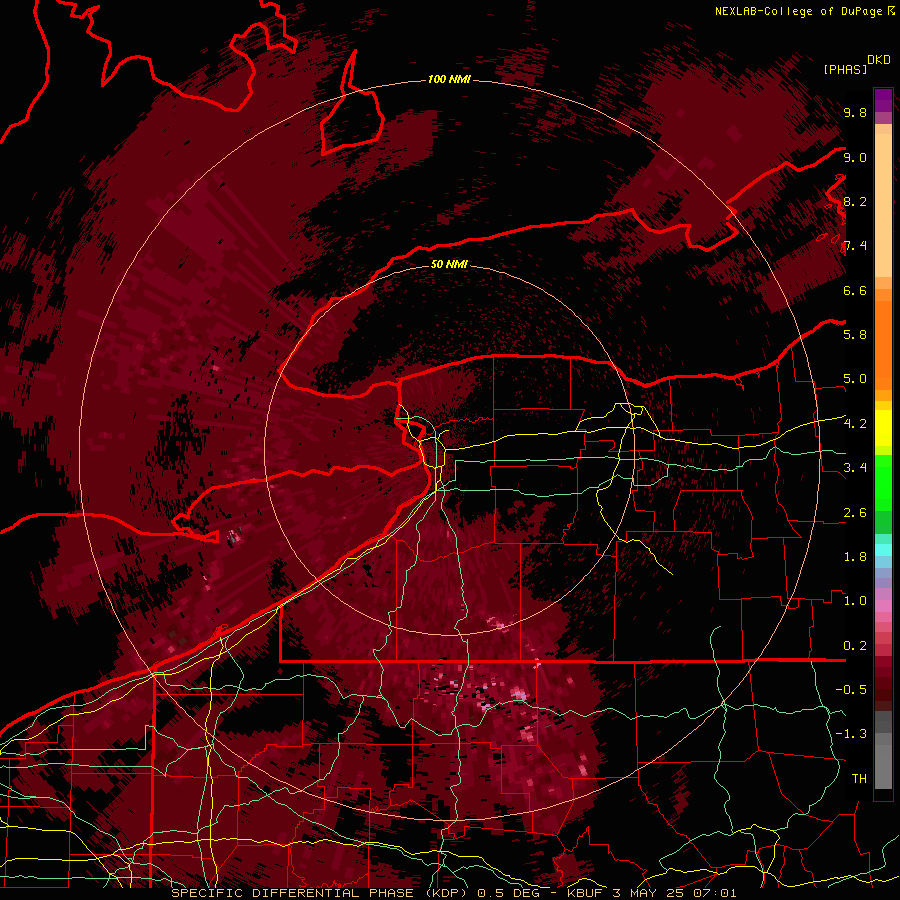The width and height of the screenshot is (900, 900).
Task: Click the 8.2 scale value
Action: (855, 201)
